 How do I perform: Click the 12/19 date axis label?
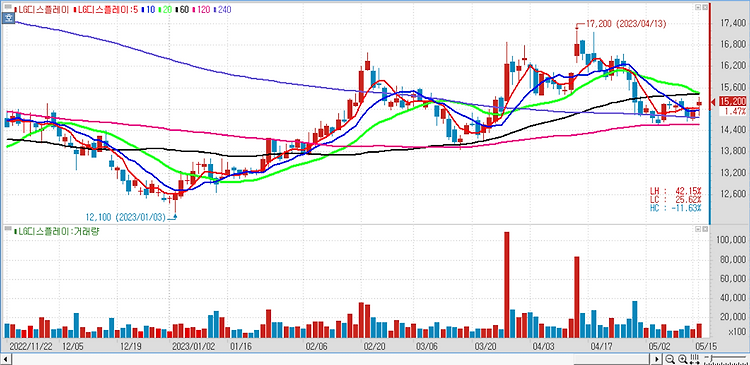[x=130, y=346]
